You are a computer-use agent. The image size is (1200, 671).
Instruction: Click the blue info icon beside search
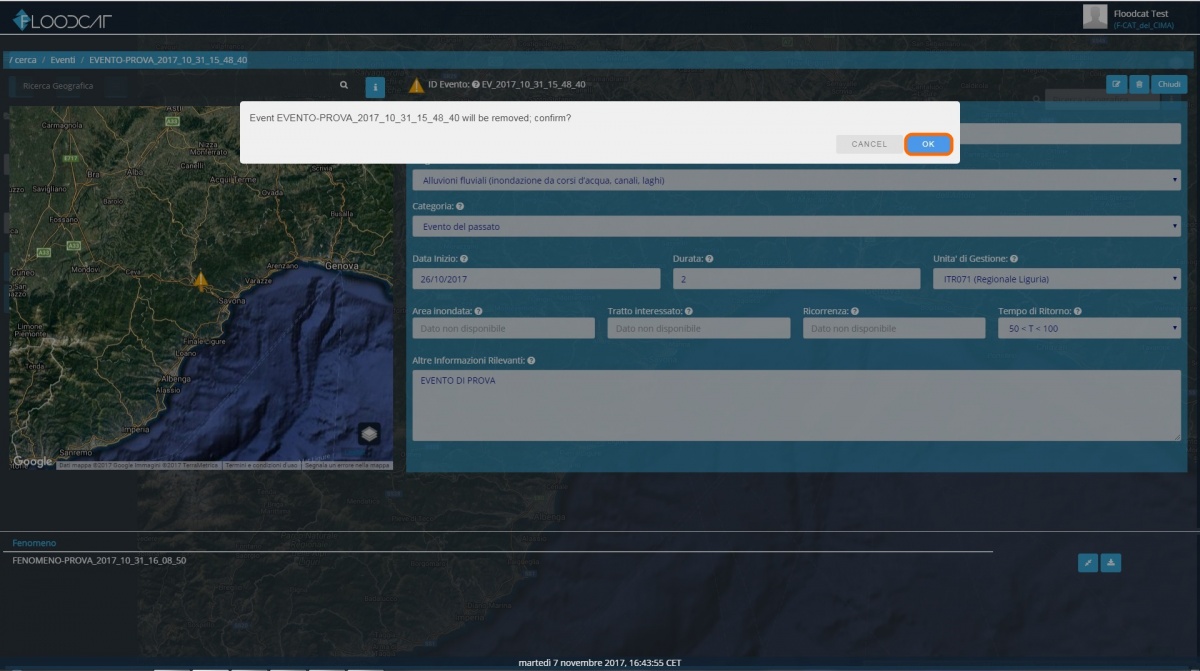click(375, 87)
